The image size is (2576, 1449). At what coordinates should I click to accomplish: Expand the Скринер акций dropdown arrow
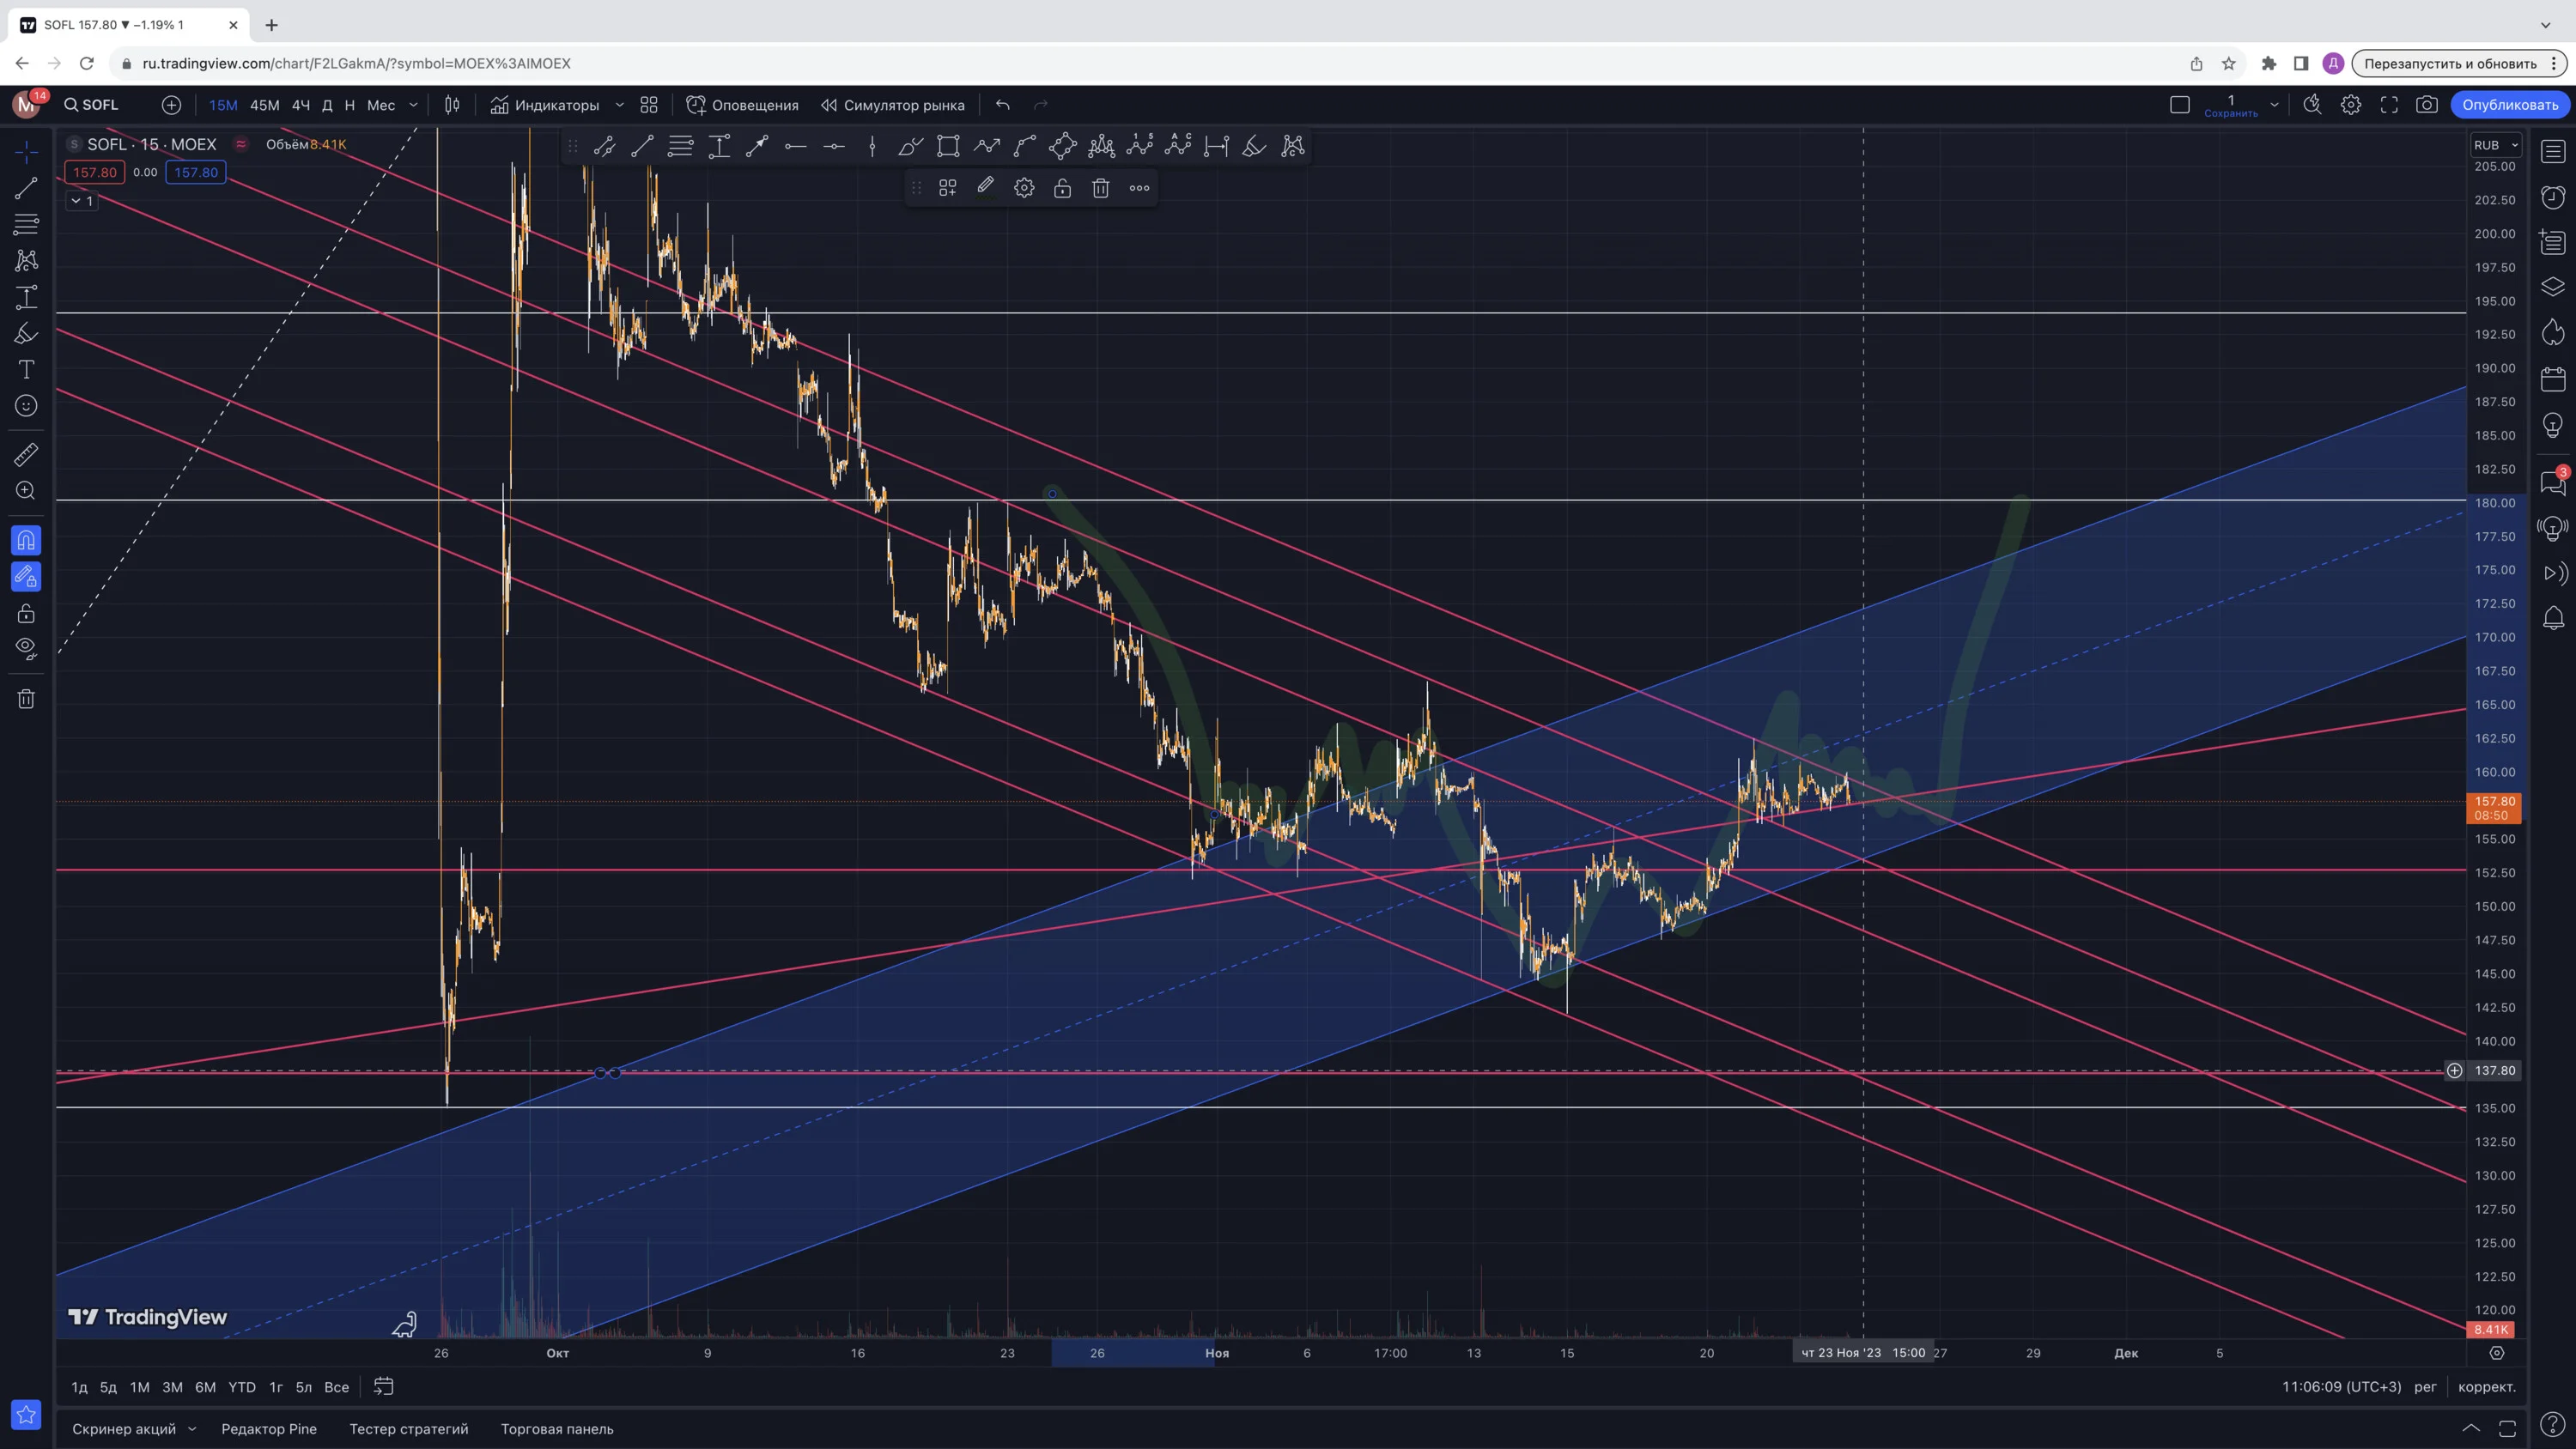click(x=192, y=1429)
